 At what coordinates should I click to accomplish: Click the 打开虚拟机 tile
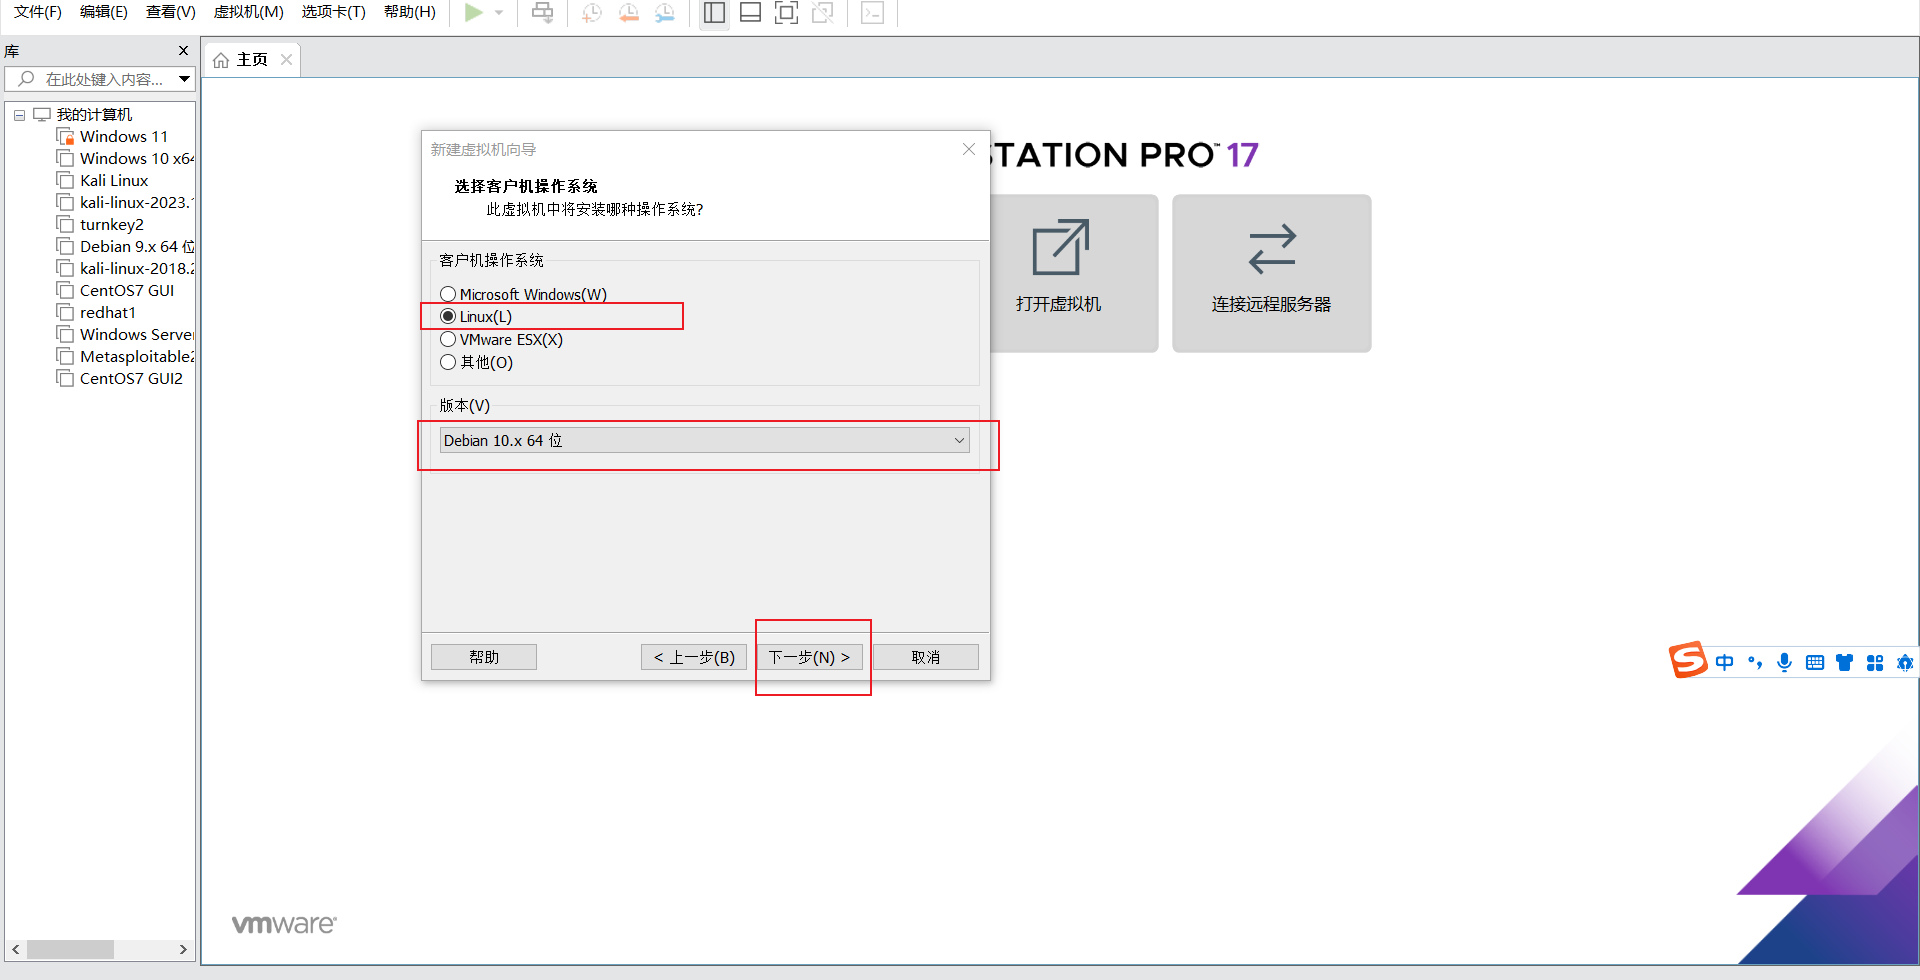1073,273
